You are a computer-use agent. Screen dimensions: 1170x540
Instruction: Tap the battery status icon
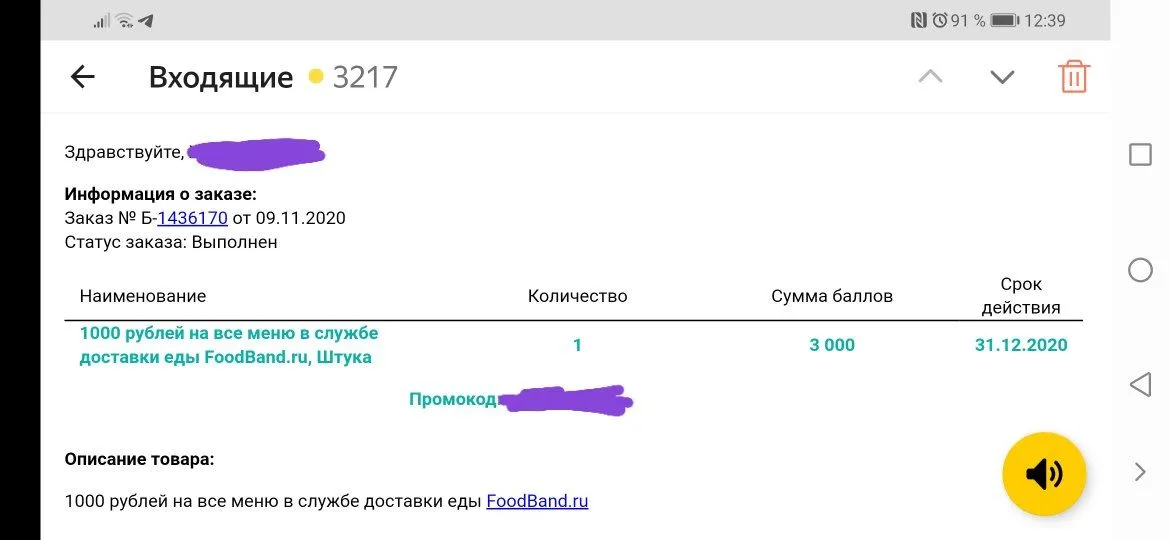1005,20
